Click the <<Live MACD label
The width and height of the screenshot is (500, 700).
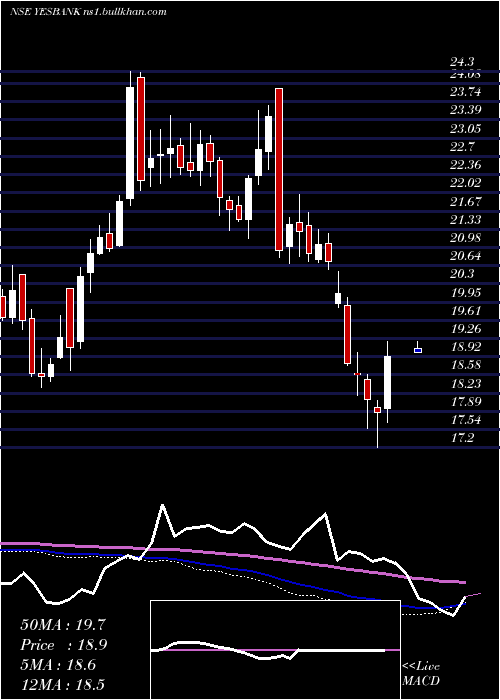click(421, 673)
